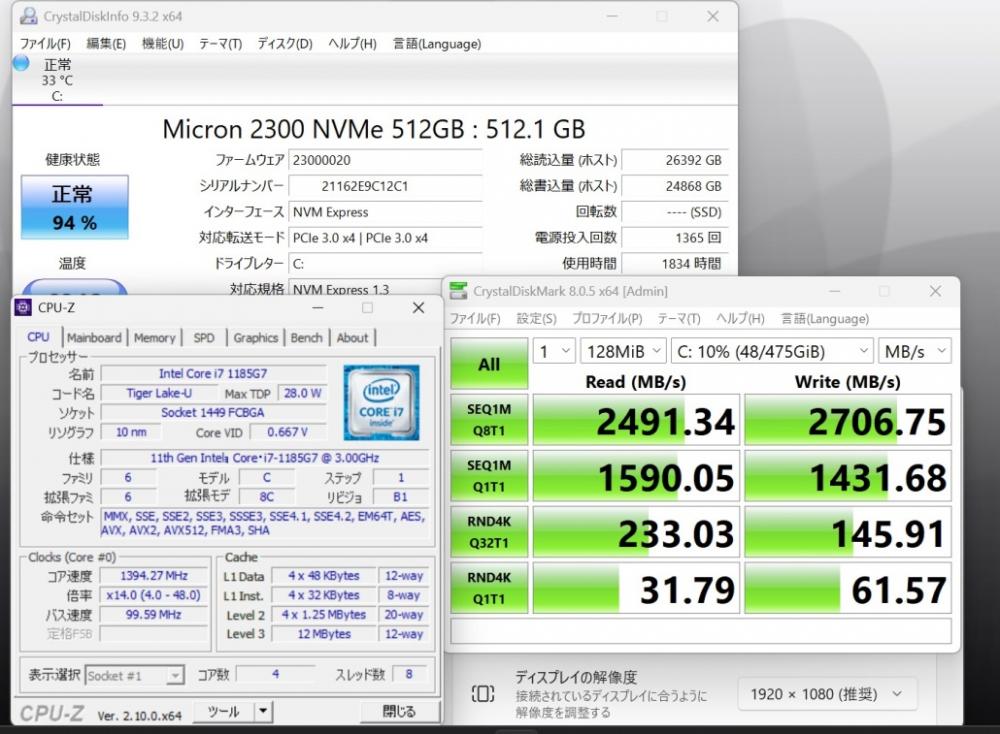Click the temperature gauge in CrystalDiskInfo
Image resolution: width=1000 pixels, height=734 pixels.
[x=75, y=289]
